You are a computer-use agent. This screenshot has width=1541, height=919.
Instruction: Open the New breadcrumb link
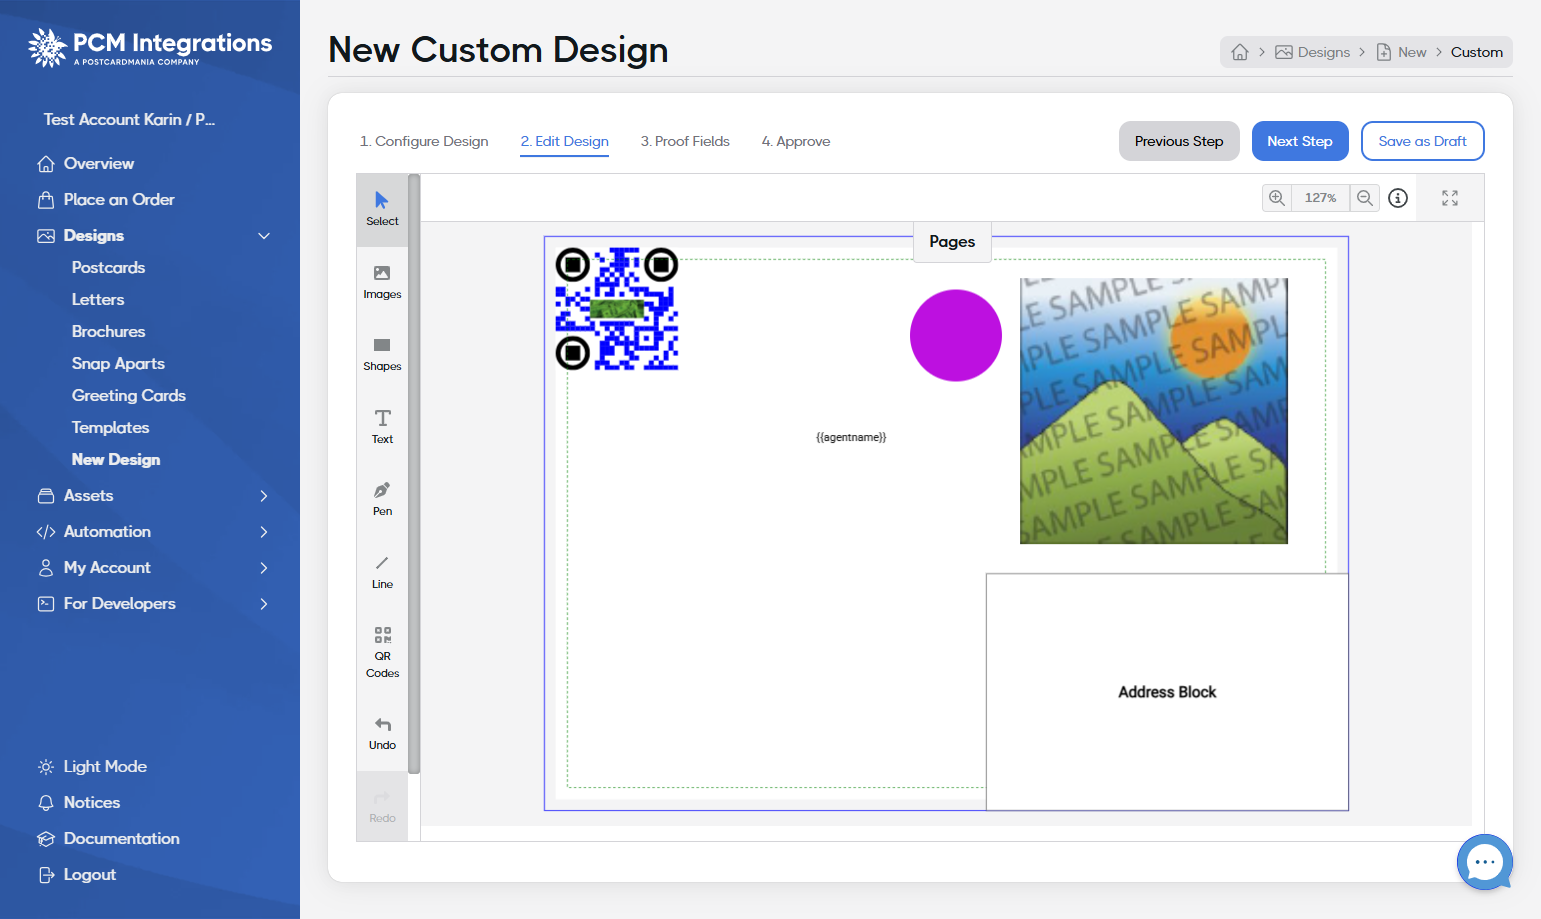(x=1402, y=52)
